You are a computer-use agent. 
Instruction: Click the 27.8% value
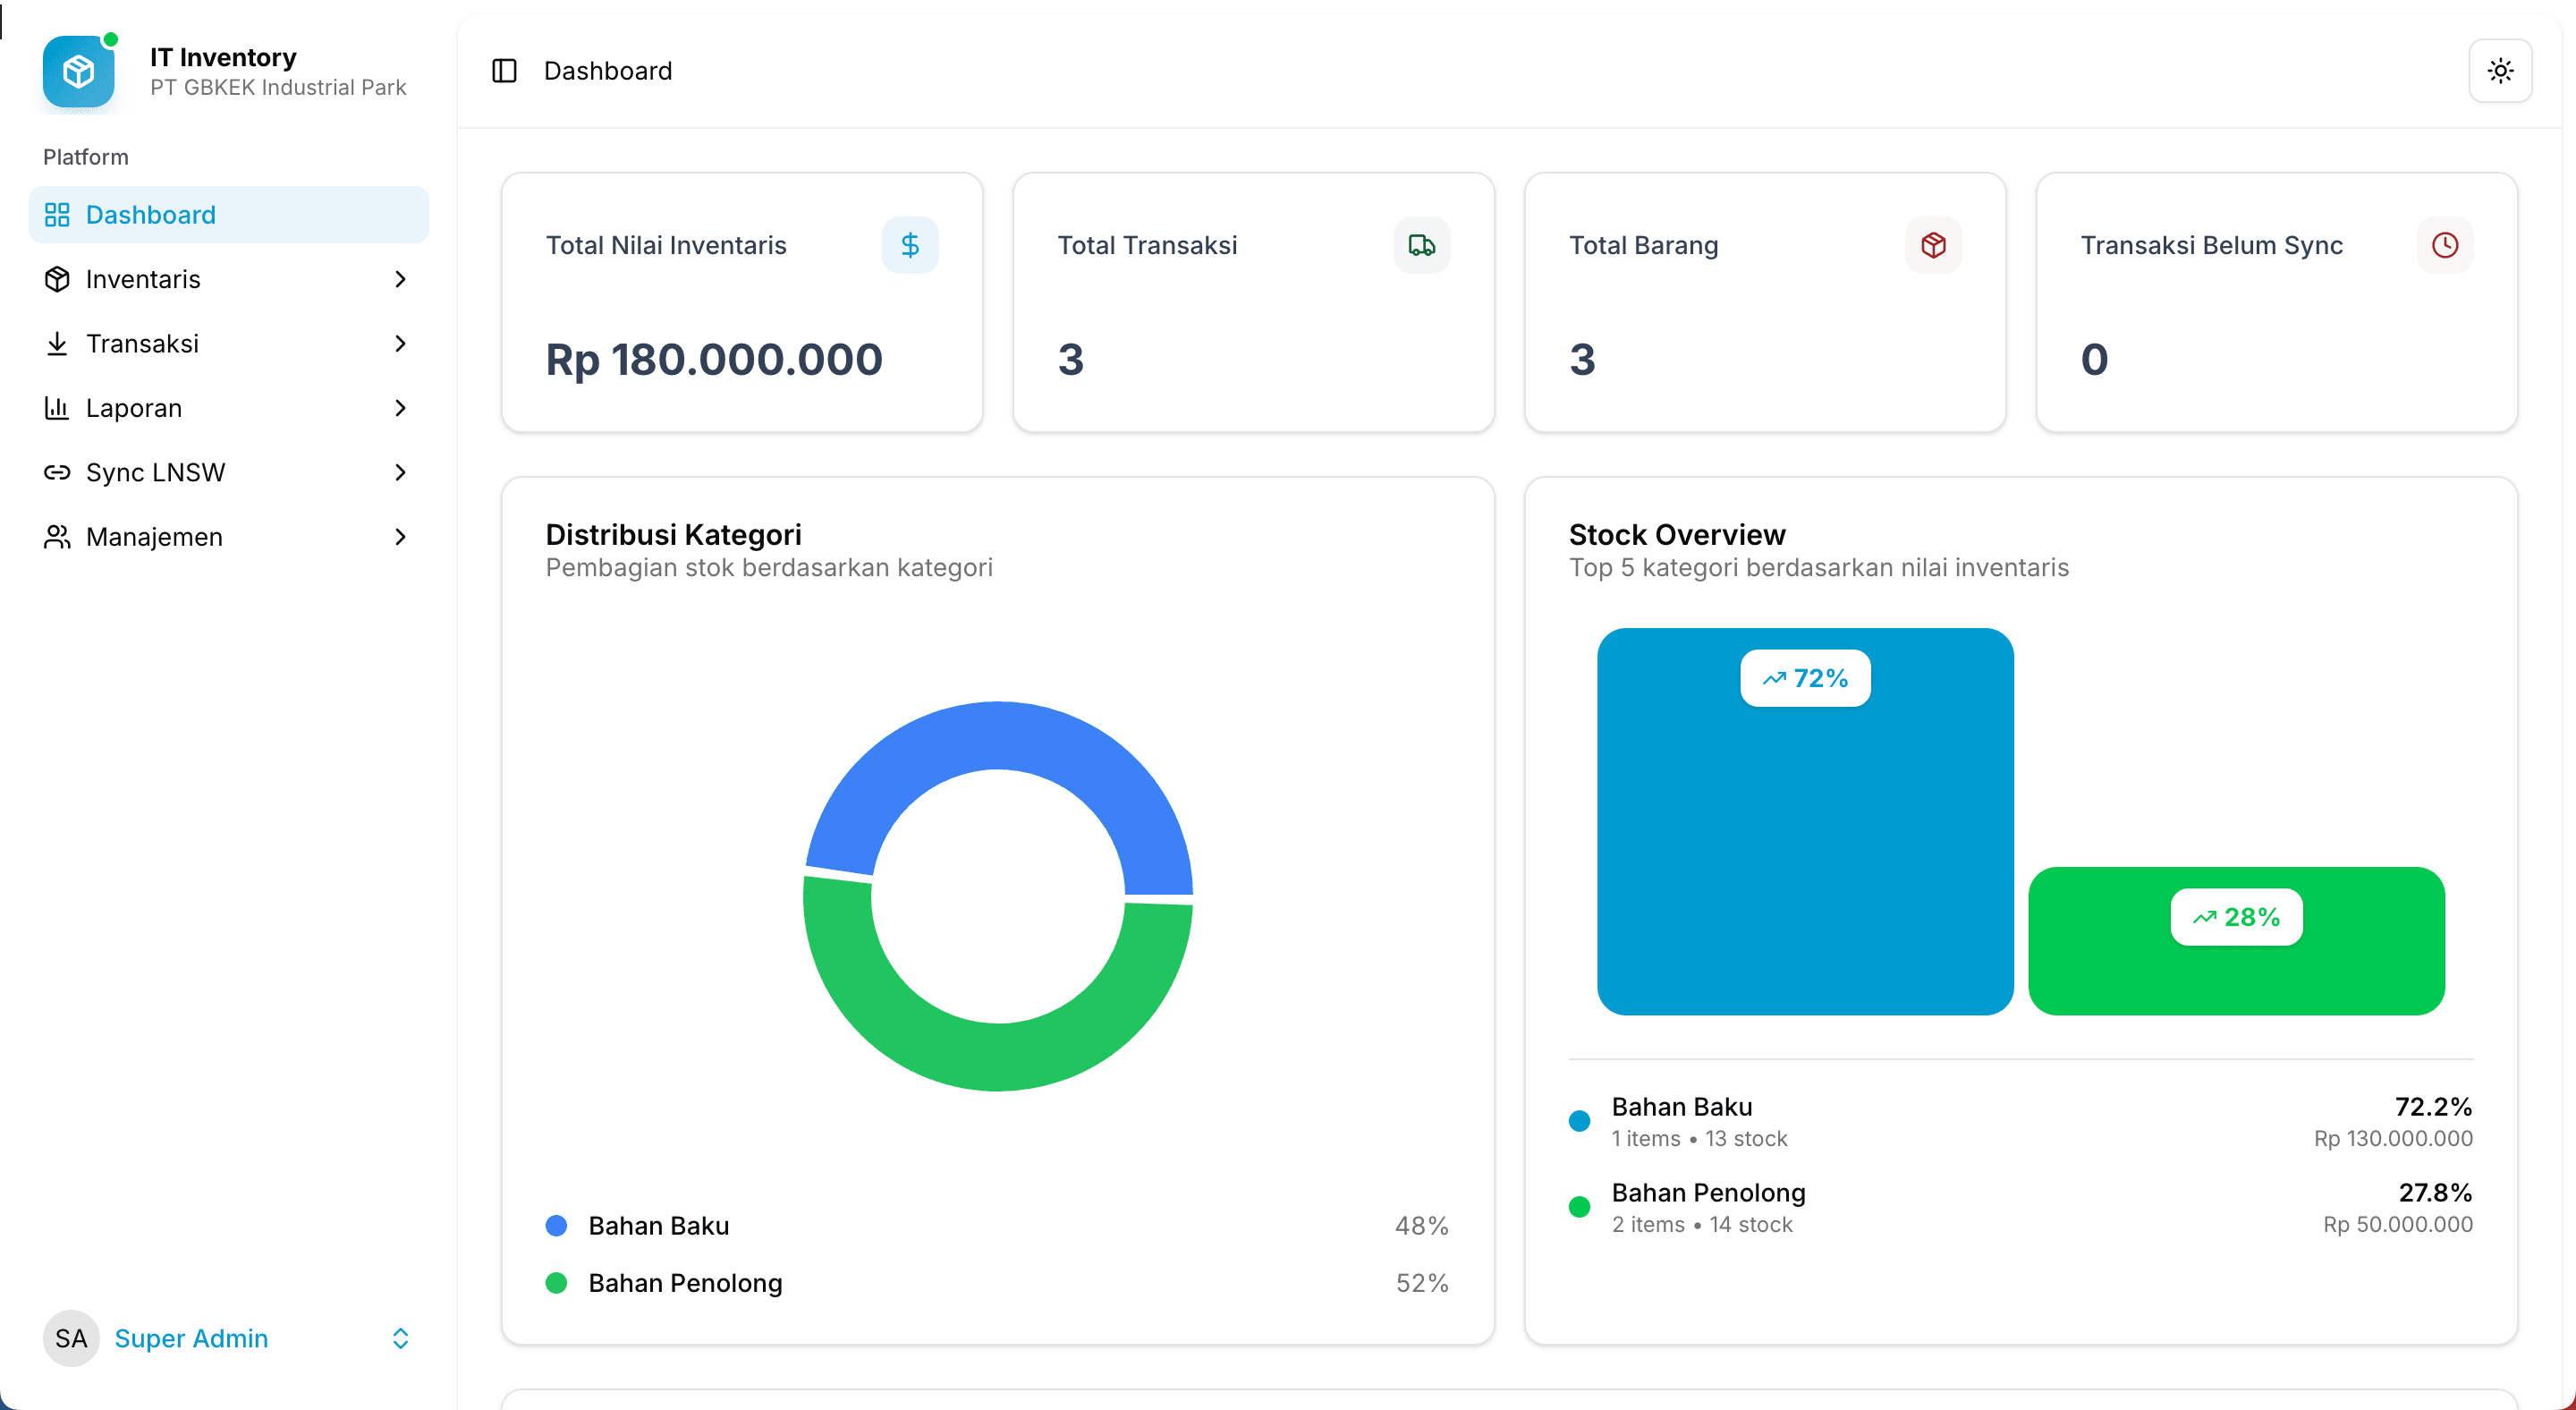pos(2435,1192)
